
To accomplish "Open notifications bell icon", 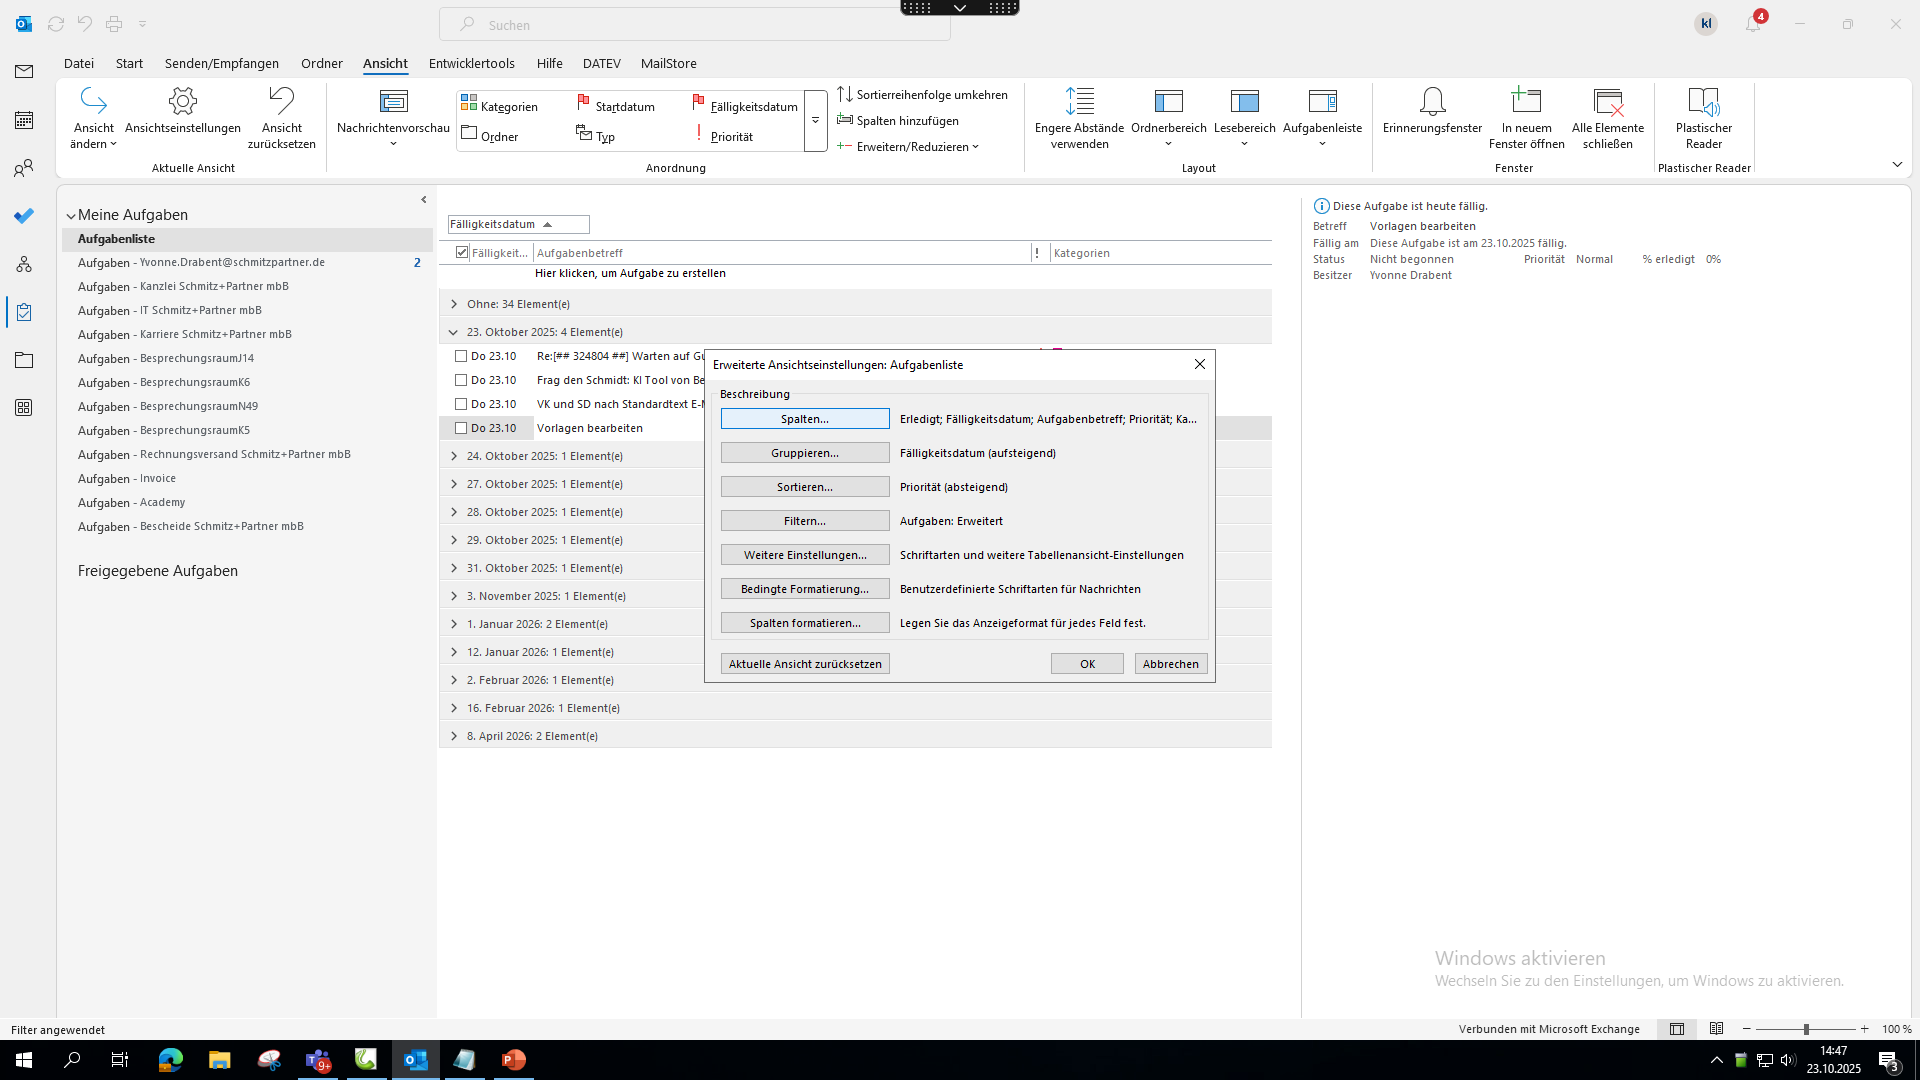I will pos(1753,24).
